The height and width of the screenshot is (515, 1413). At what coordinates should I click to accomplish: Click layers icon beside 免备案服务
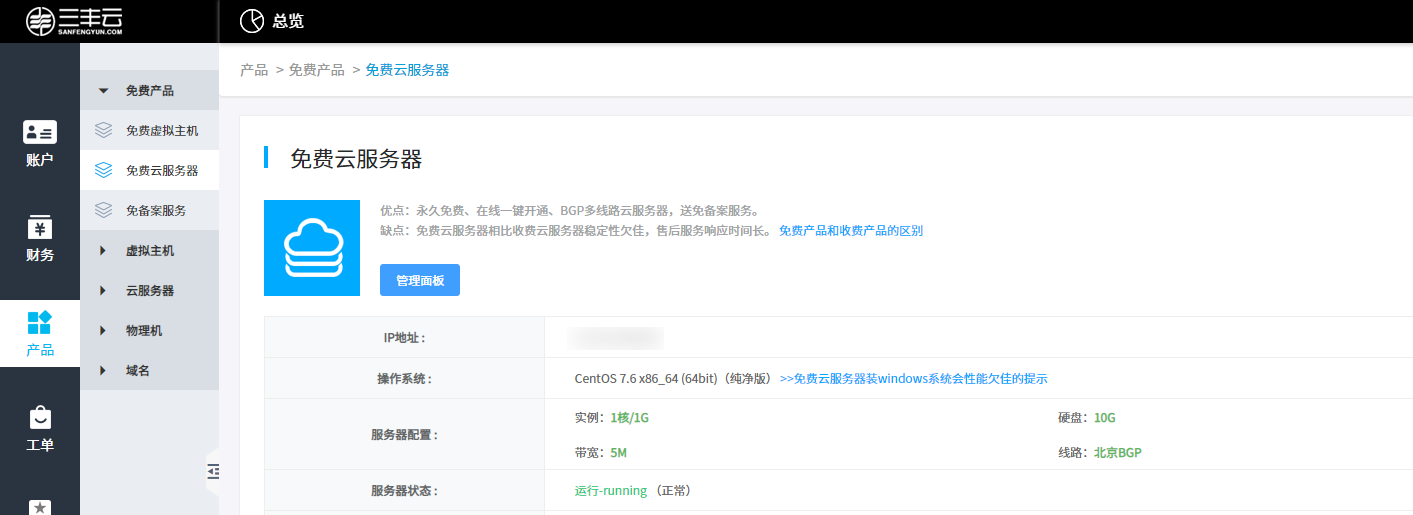103,210
